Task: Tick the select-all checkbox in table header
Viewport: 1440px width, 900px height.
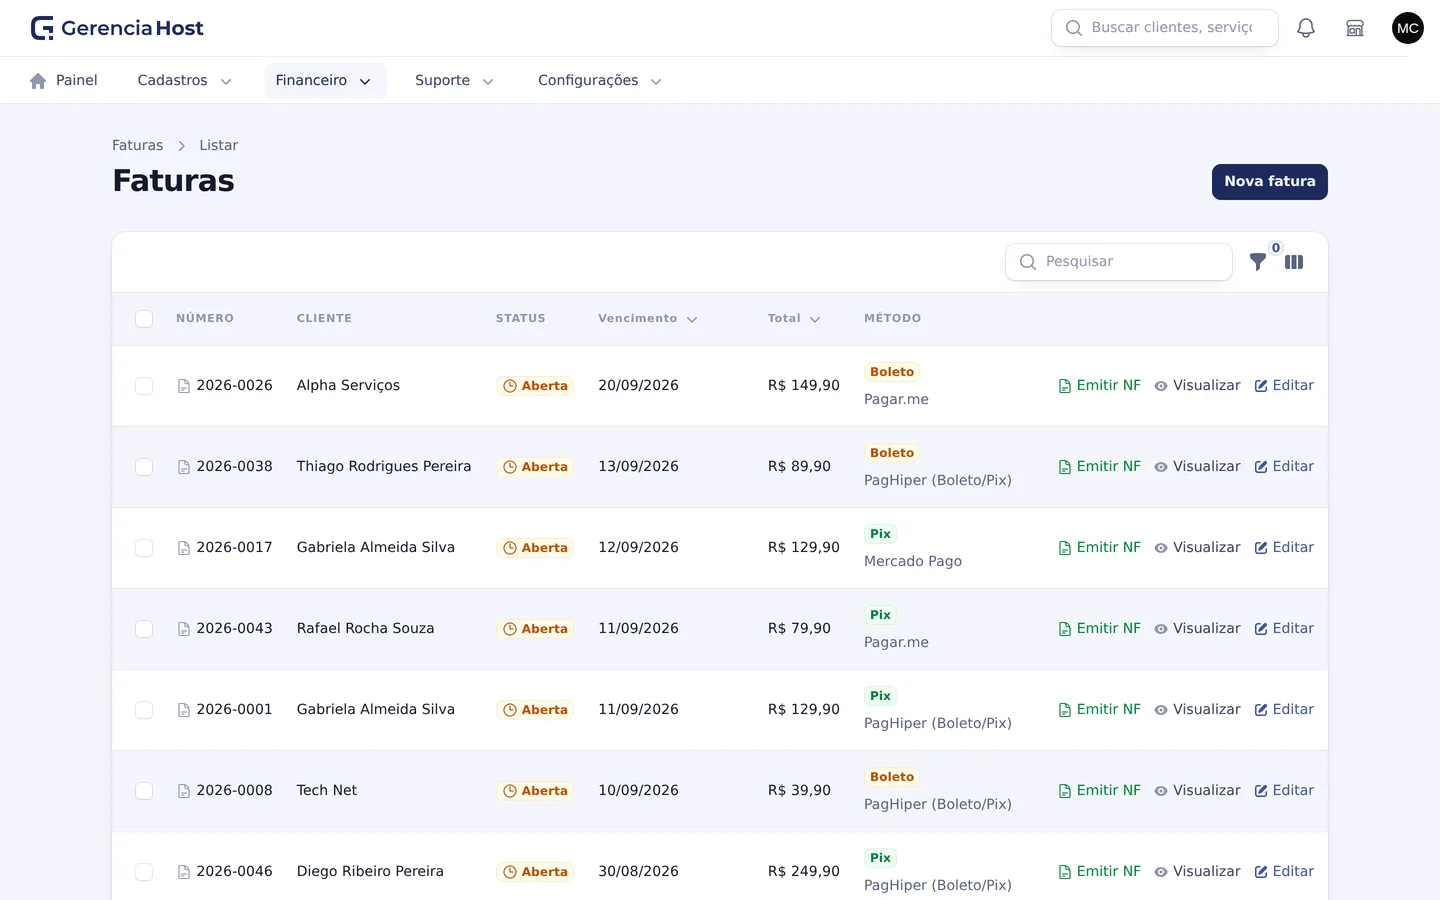Action: tap(144, 319)
